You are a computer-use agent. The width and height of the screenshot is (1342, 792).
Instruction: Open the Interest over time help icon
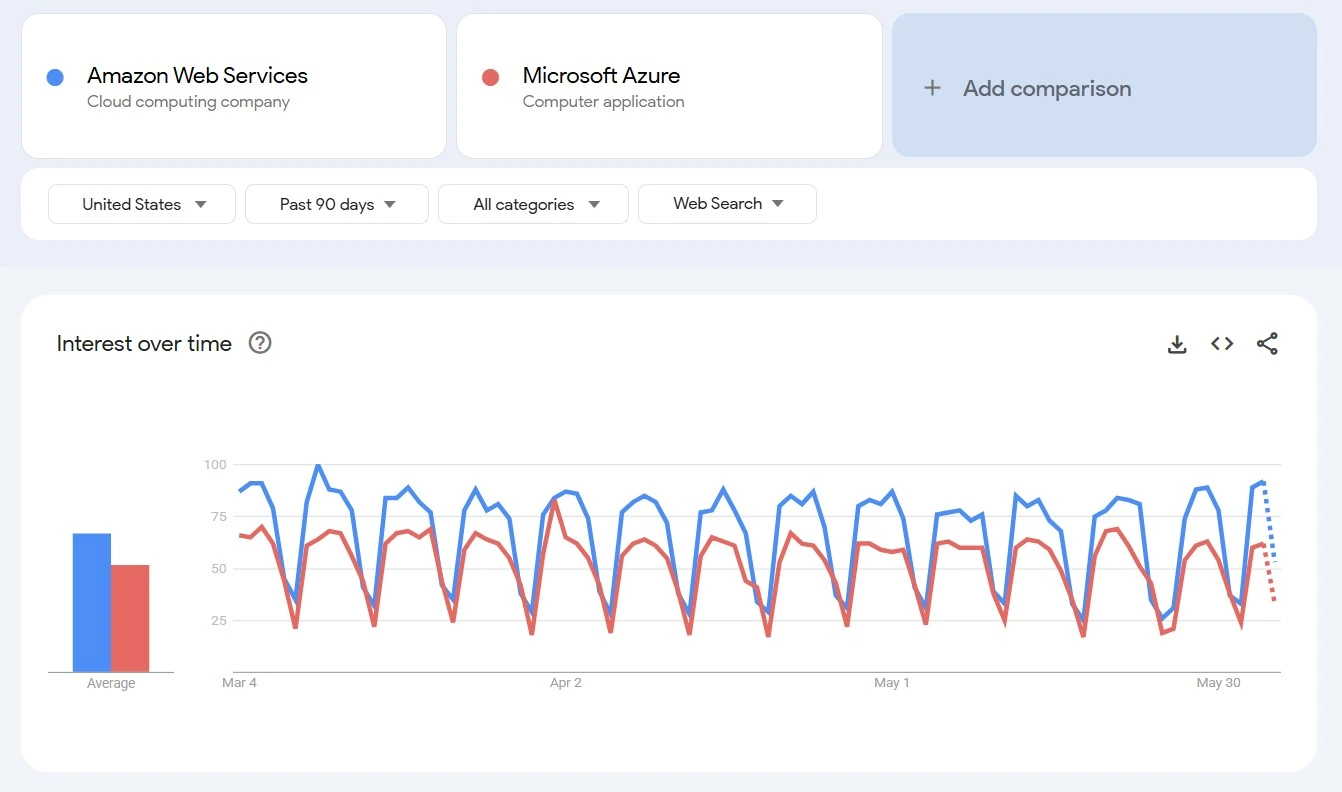click(260, 343)
